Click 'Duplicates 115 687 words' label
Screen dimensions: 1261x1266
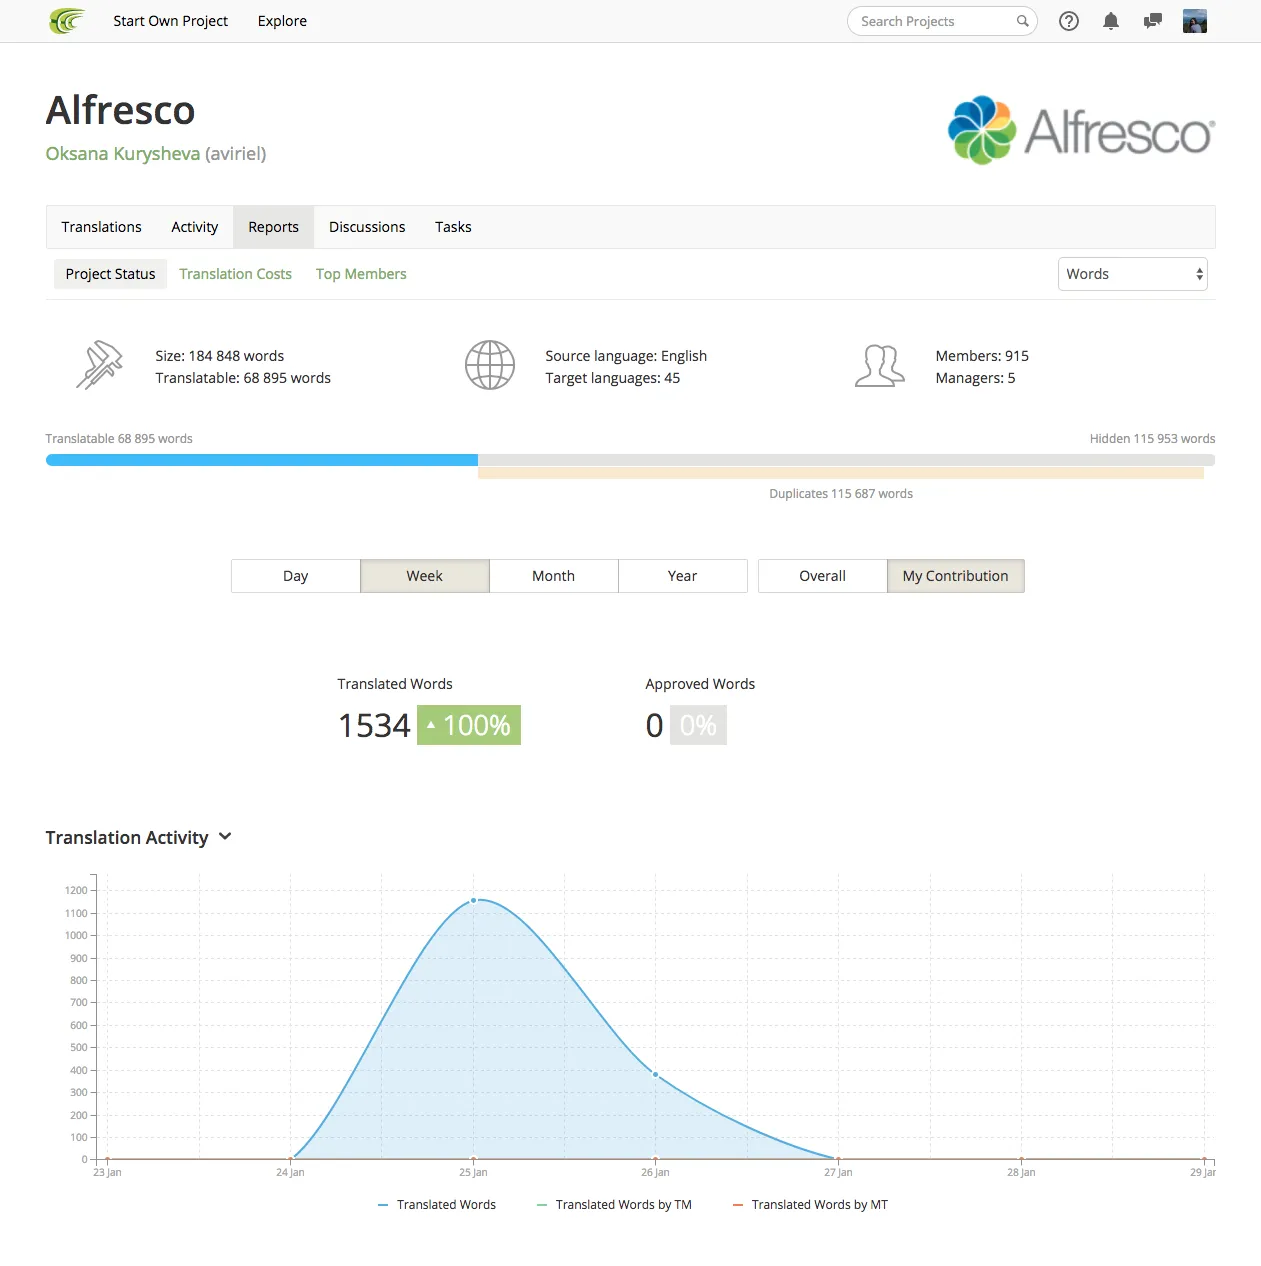click(841, 494)
